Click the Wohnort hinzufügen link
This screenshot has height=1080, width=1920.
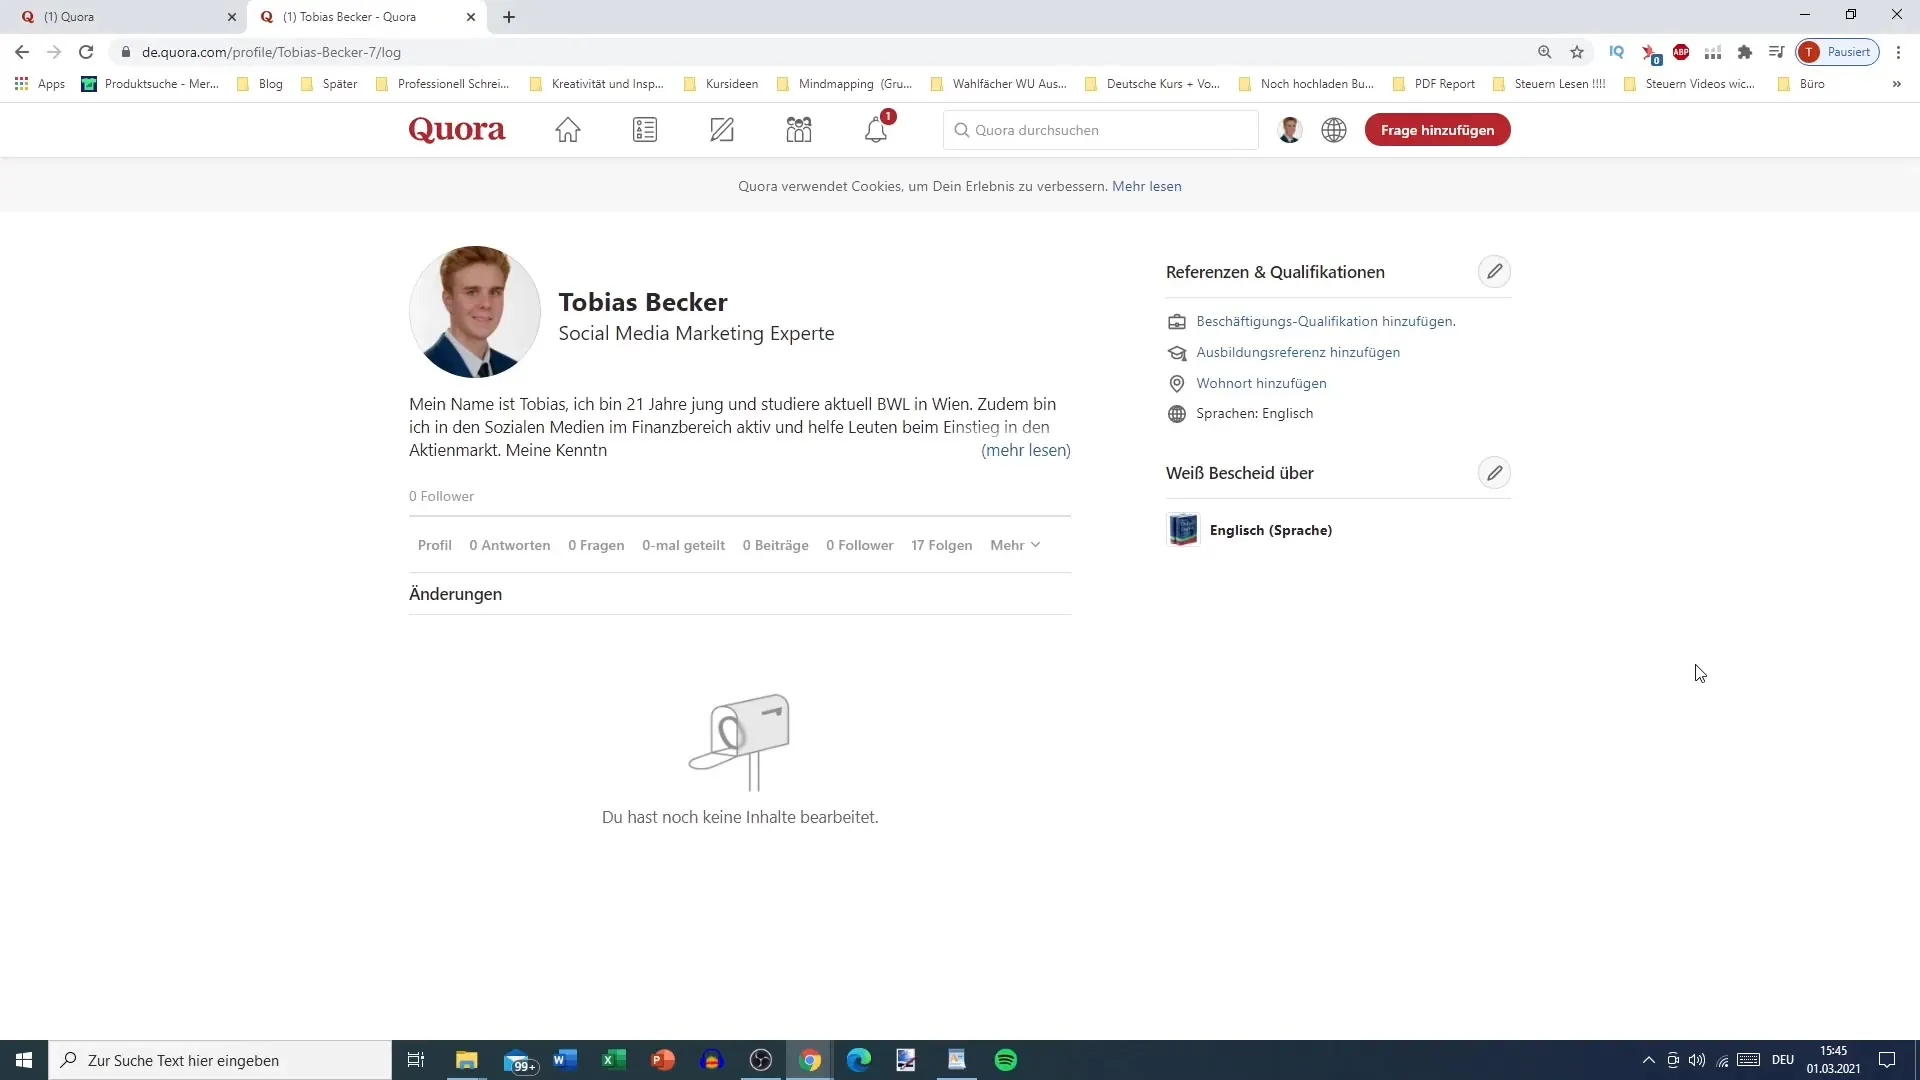click(x=1261, y=383)
